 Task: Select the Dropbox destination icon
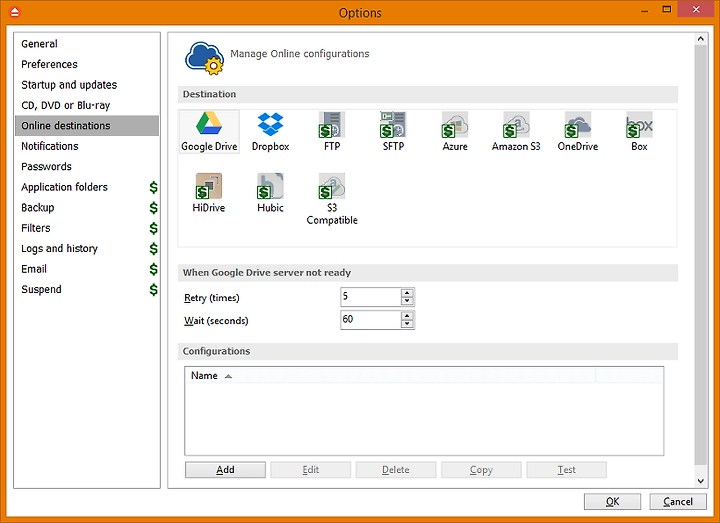coord(270,131)
